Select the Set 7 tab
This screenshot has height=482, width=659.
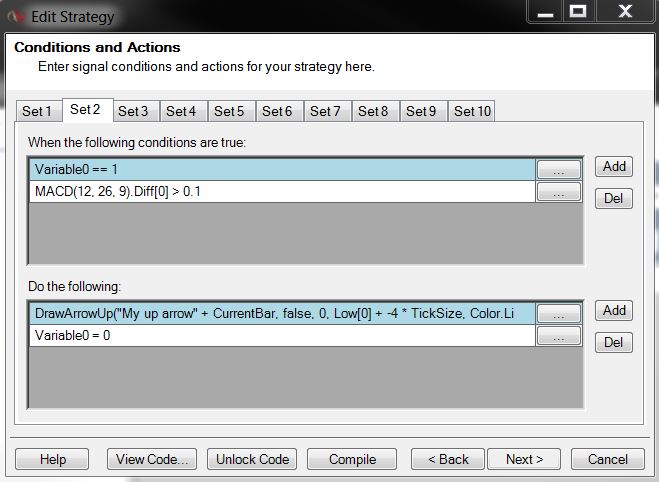pyautogui.click(x=327, y=111)
